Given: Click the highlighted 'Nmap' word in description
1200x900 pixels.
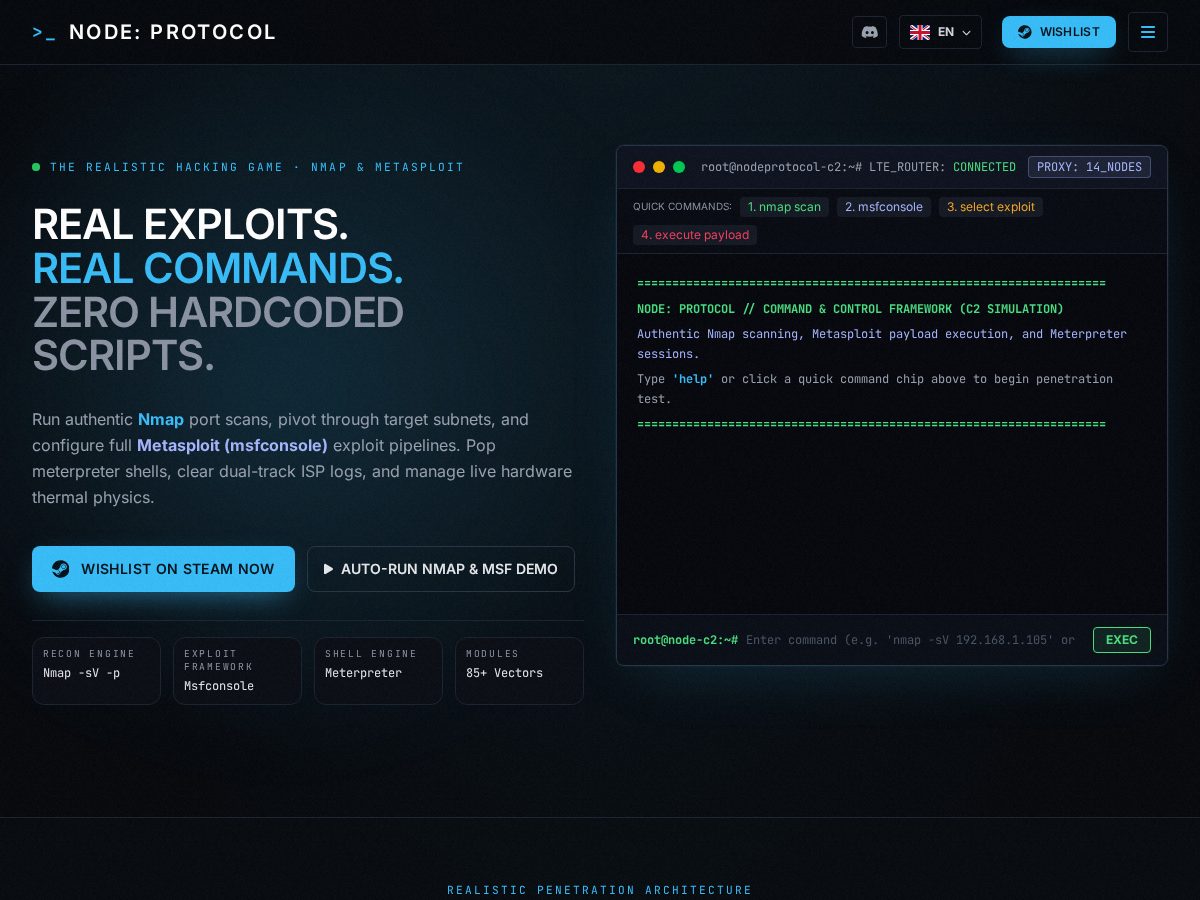Looking at the screenshot, I should pyautogui.click(x=161, y=419).
